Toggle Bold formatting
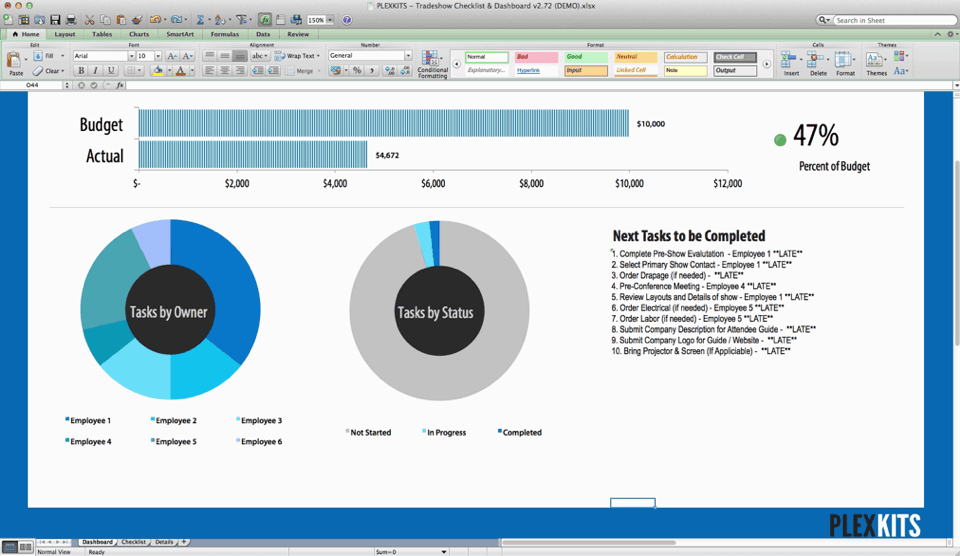This screenshot has height=556, width=960. (x=81, y=71)
